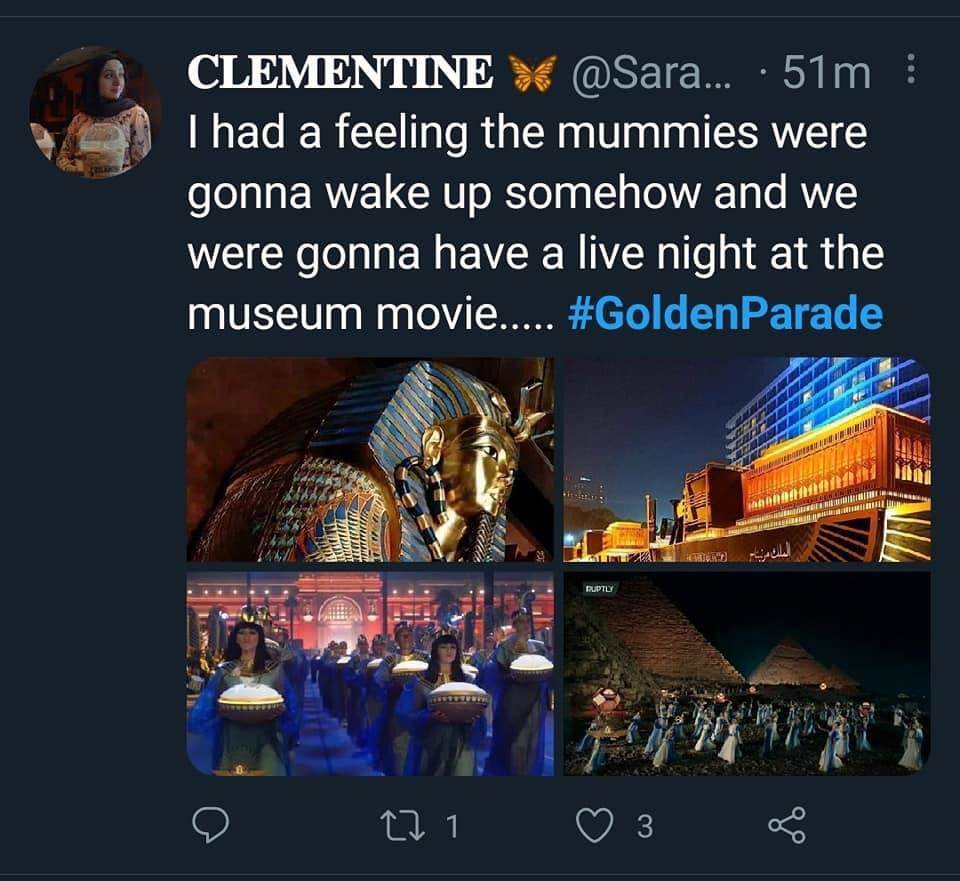The width and height of the screenshot is (960, 881).
Task: Click the RUPTLY watermark on pyramid photo
Action: click(599, 588)
